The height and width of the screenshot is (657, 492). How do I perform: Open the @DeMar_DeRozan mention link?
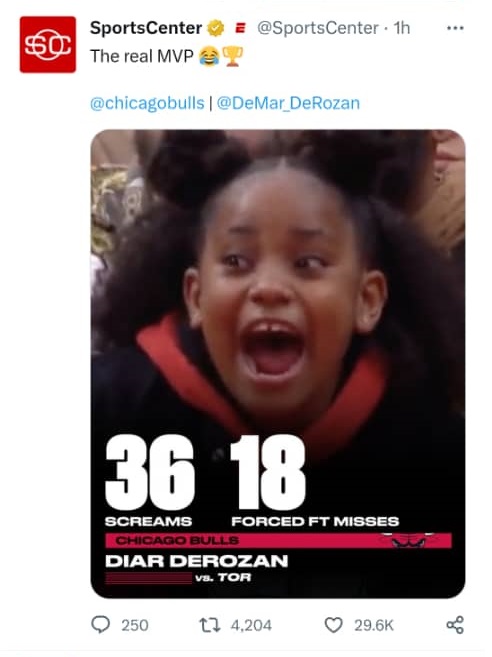[288, 103]
